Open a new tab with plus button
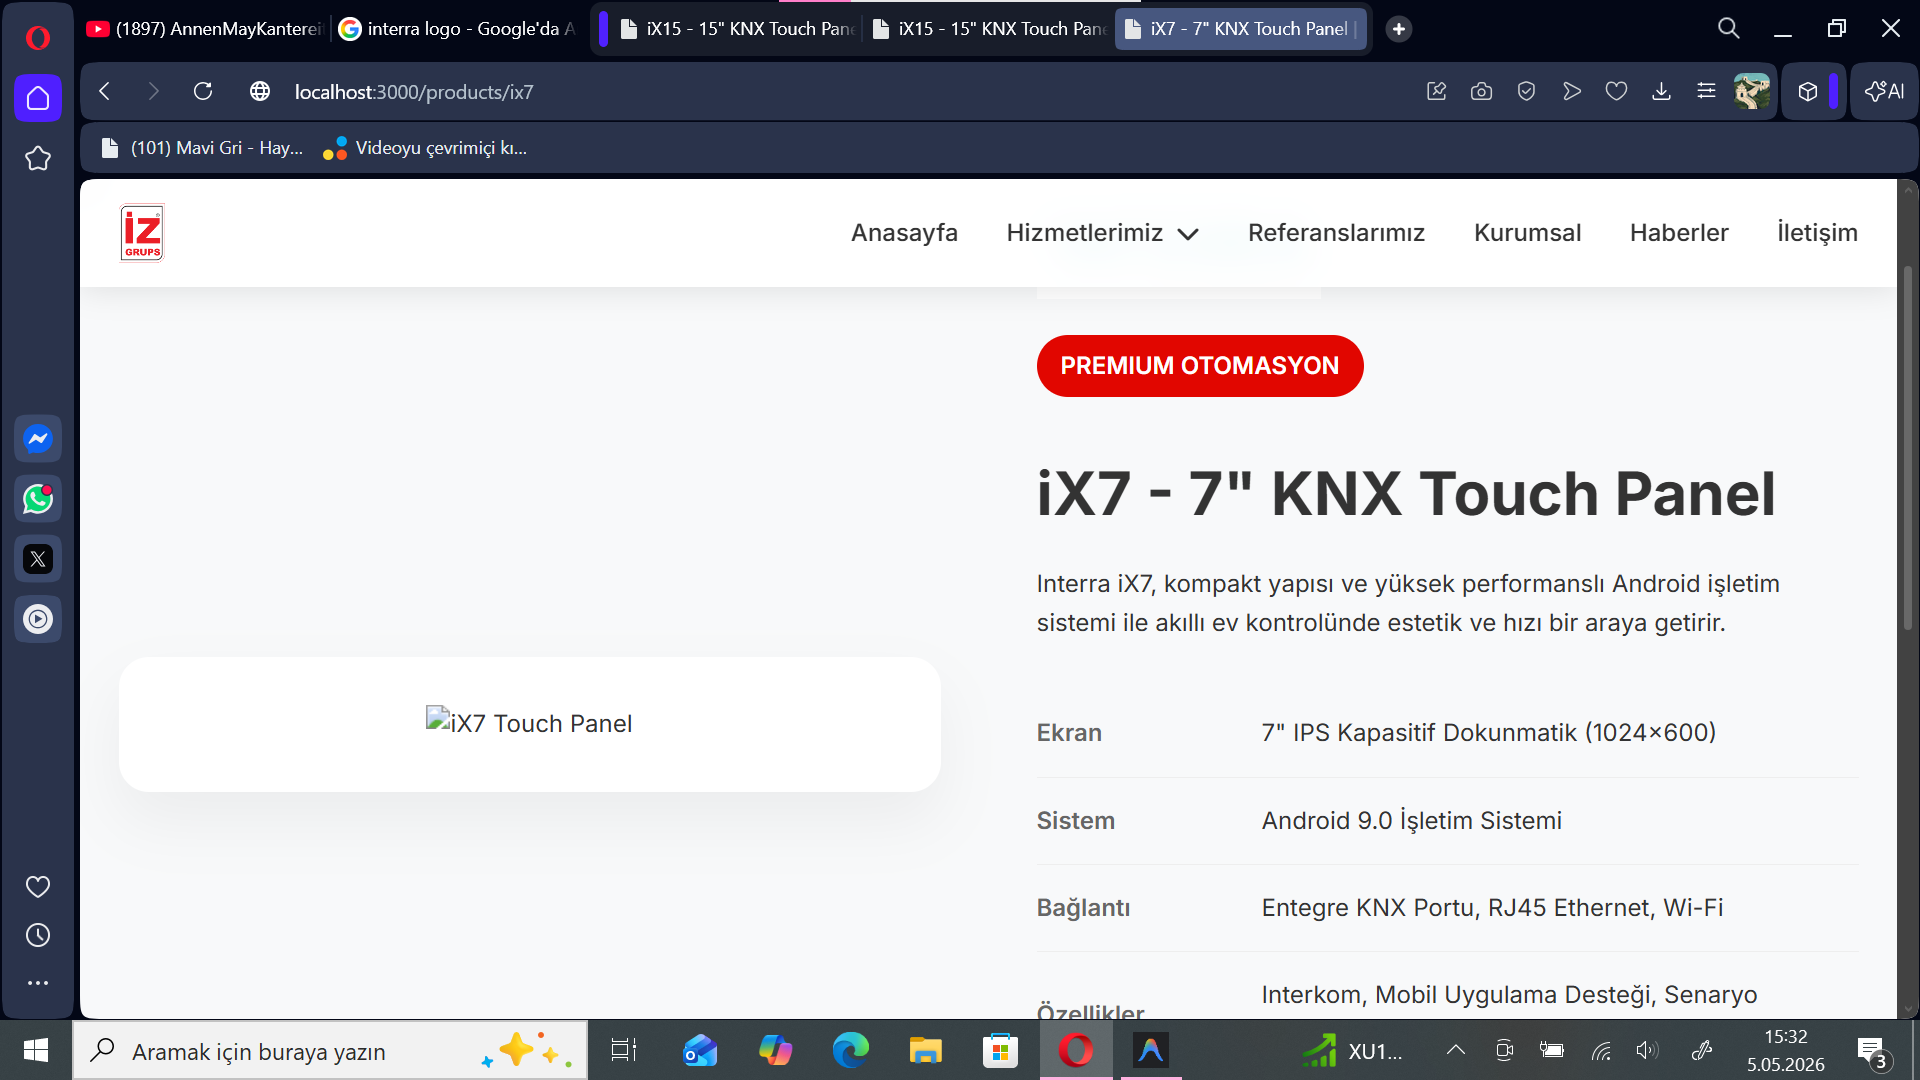 1399,29
